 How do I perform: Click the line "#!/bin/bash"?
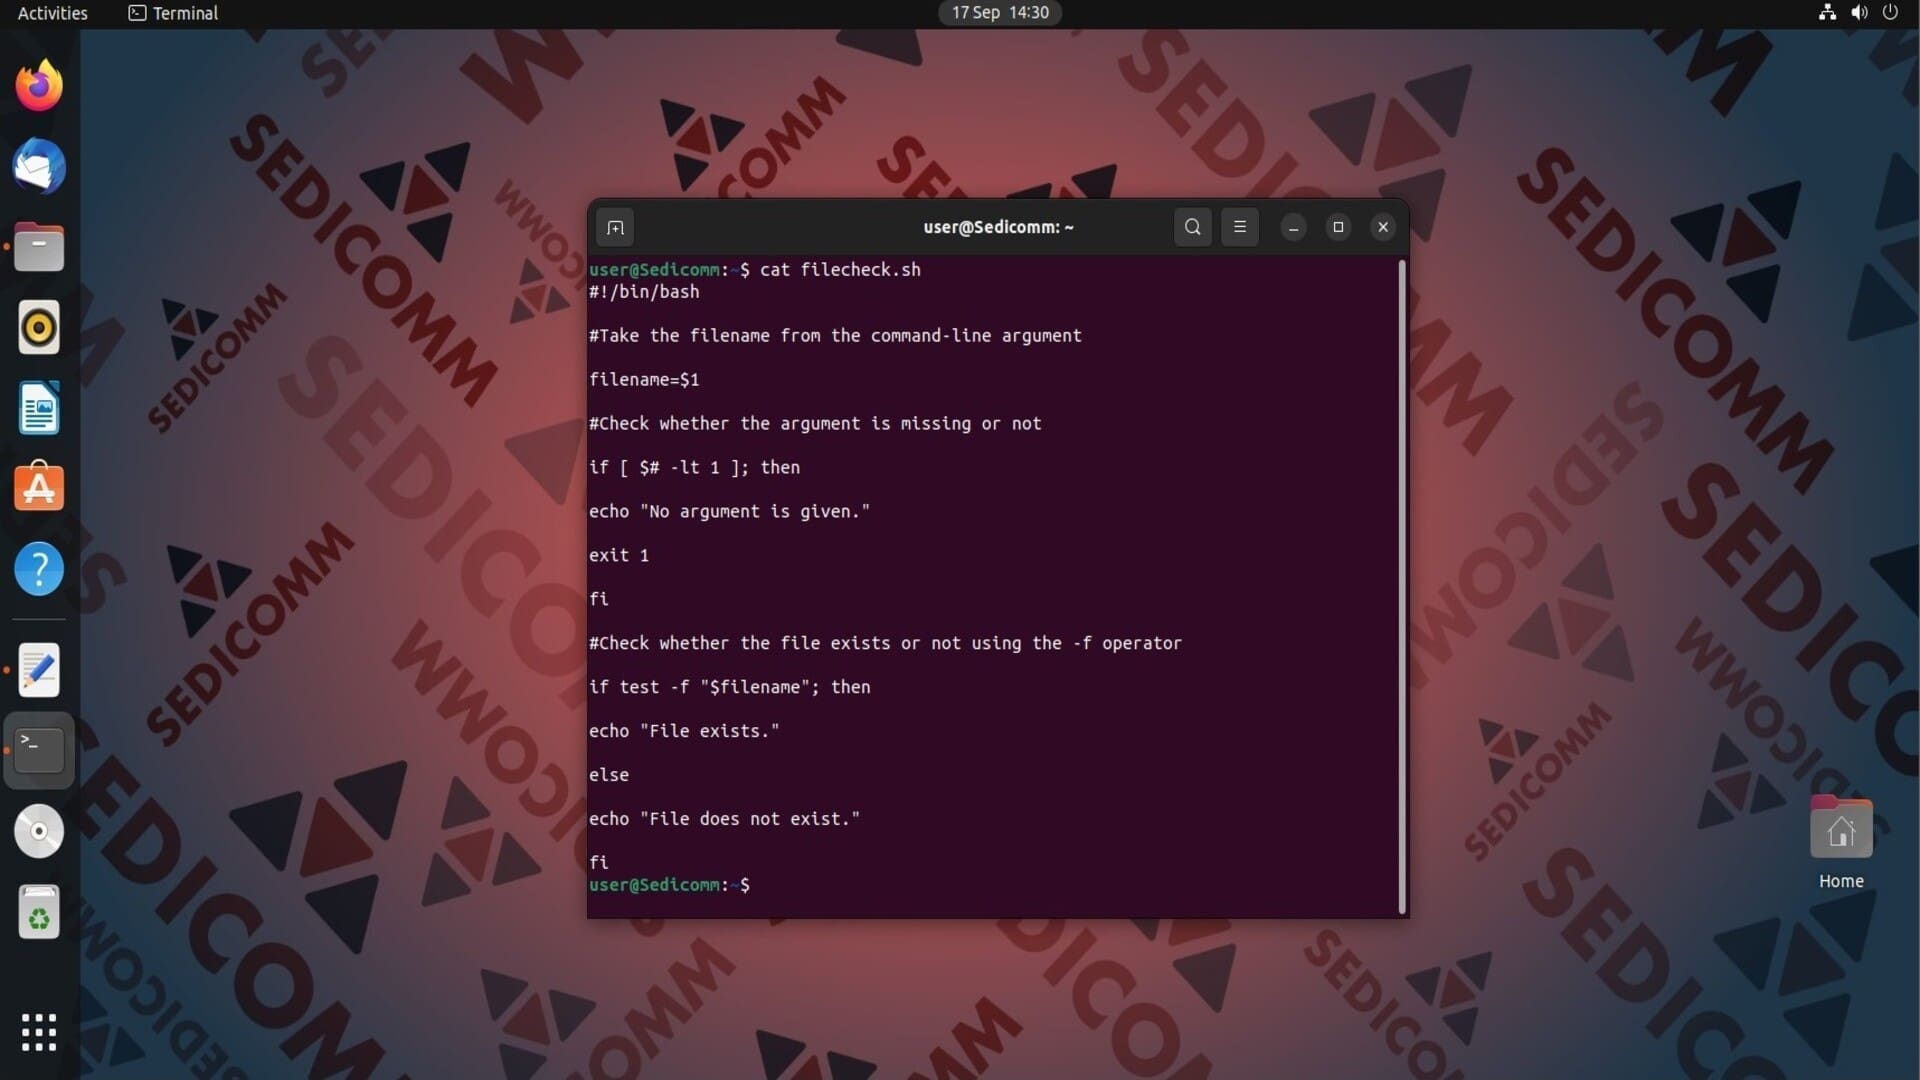pyautogui.click(x=644, y=292)
